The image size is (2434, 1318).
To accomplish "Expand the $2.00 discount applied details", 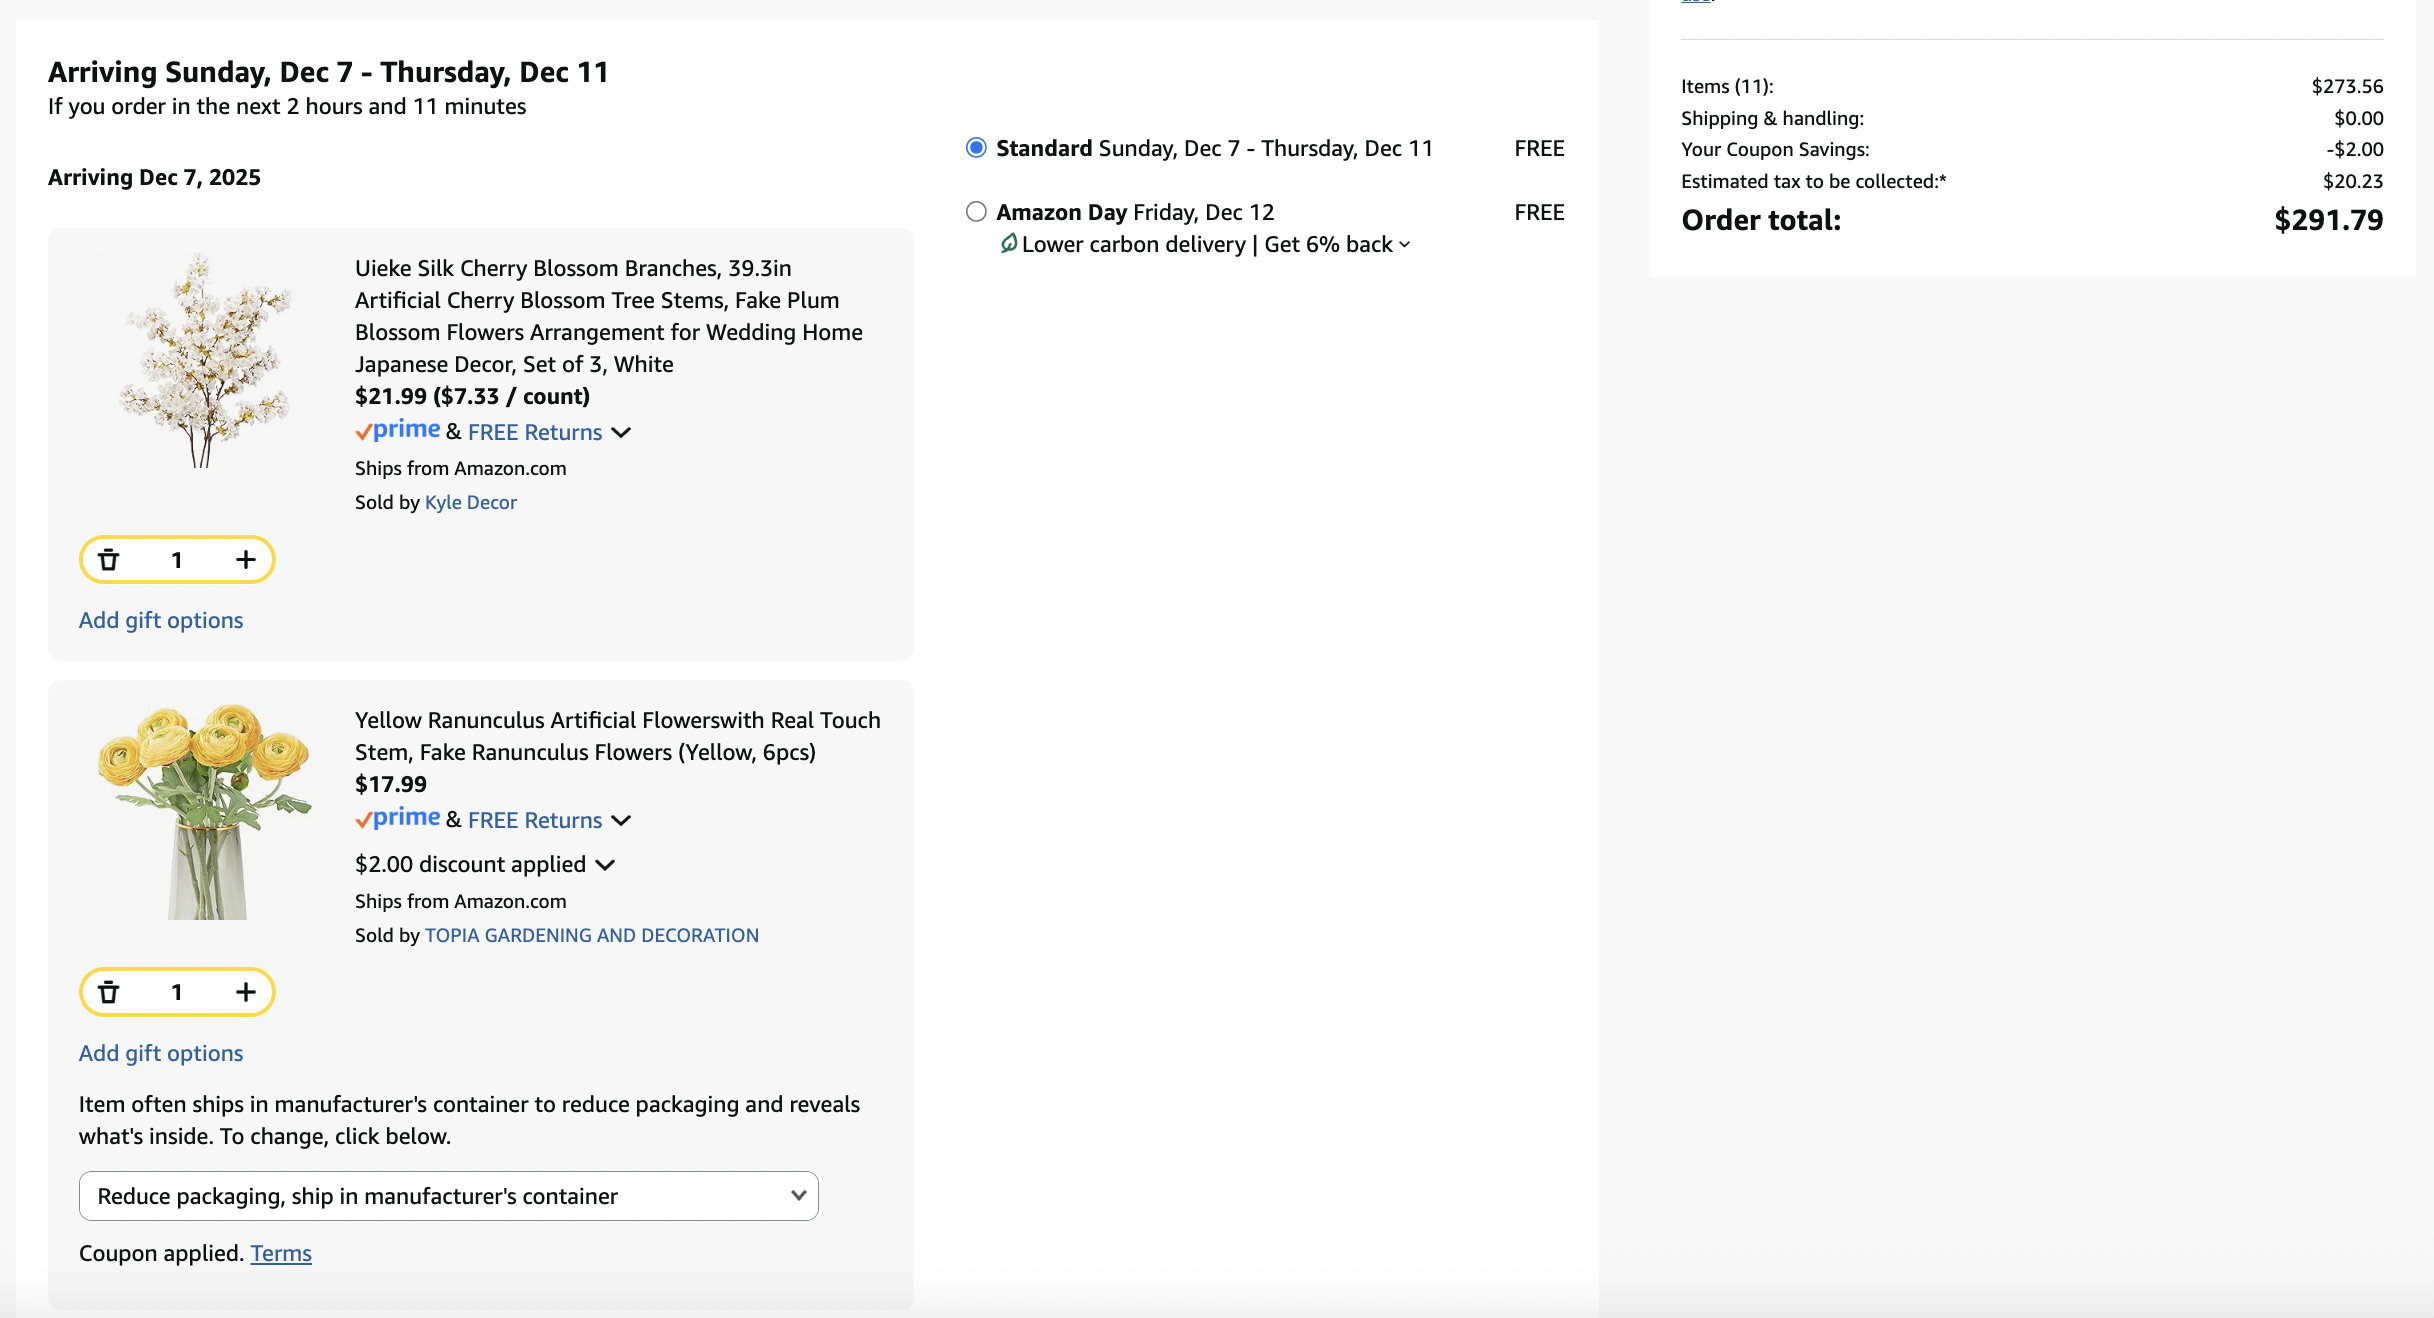I will pyautogui.click(x=605, y=865).
